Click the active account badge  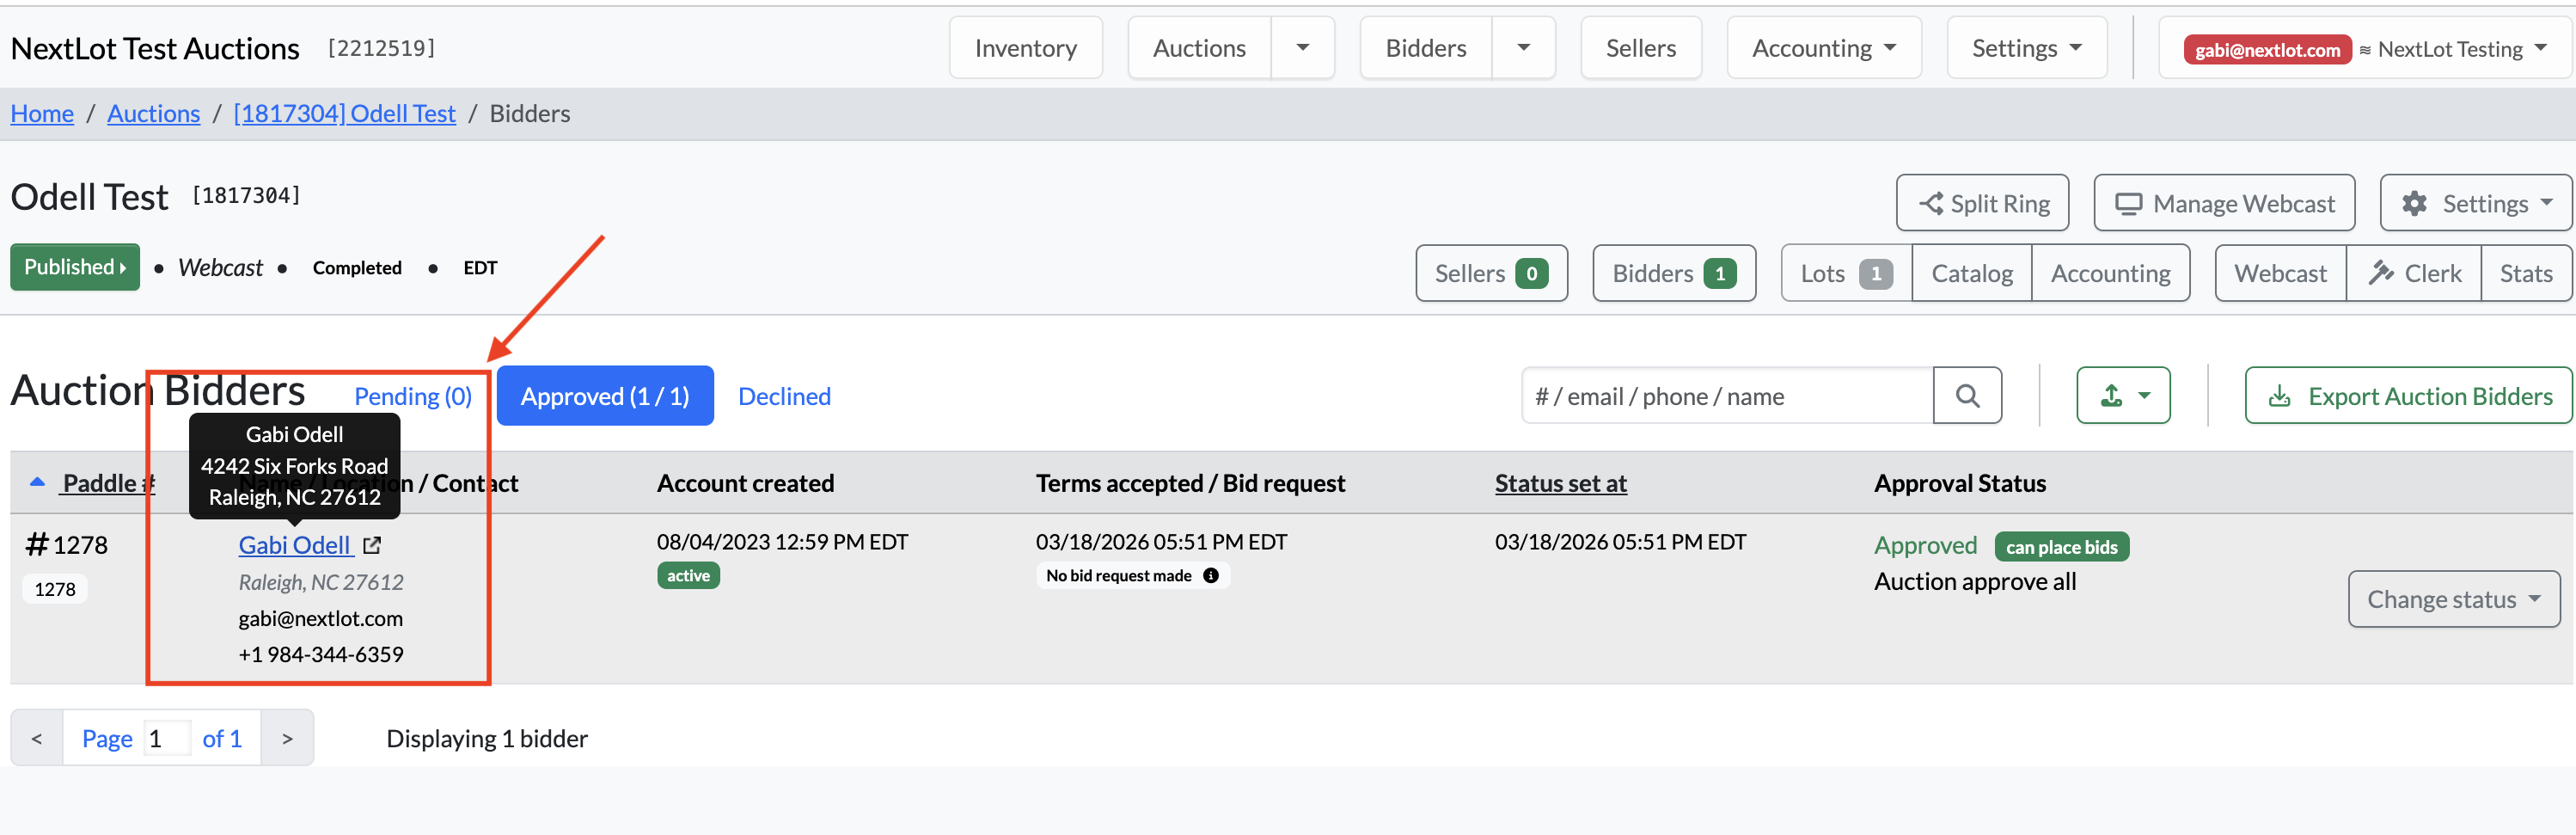pos(688,576)
